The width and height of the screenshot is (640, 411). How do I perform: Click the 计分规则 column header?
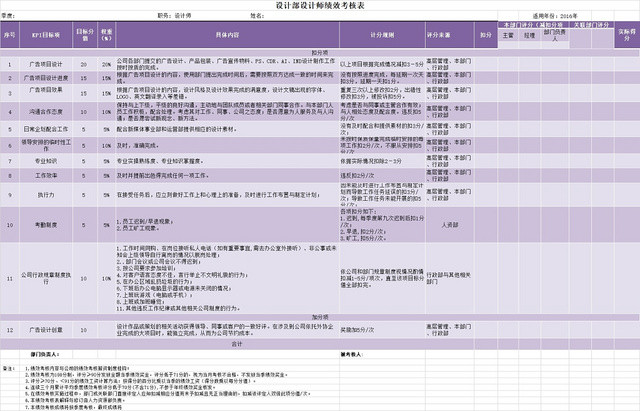tap(382, 35)
